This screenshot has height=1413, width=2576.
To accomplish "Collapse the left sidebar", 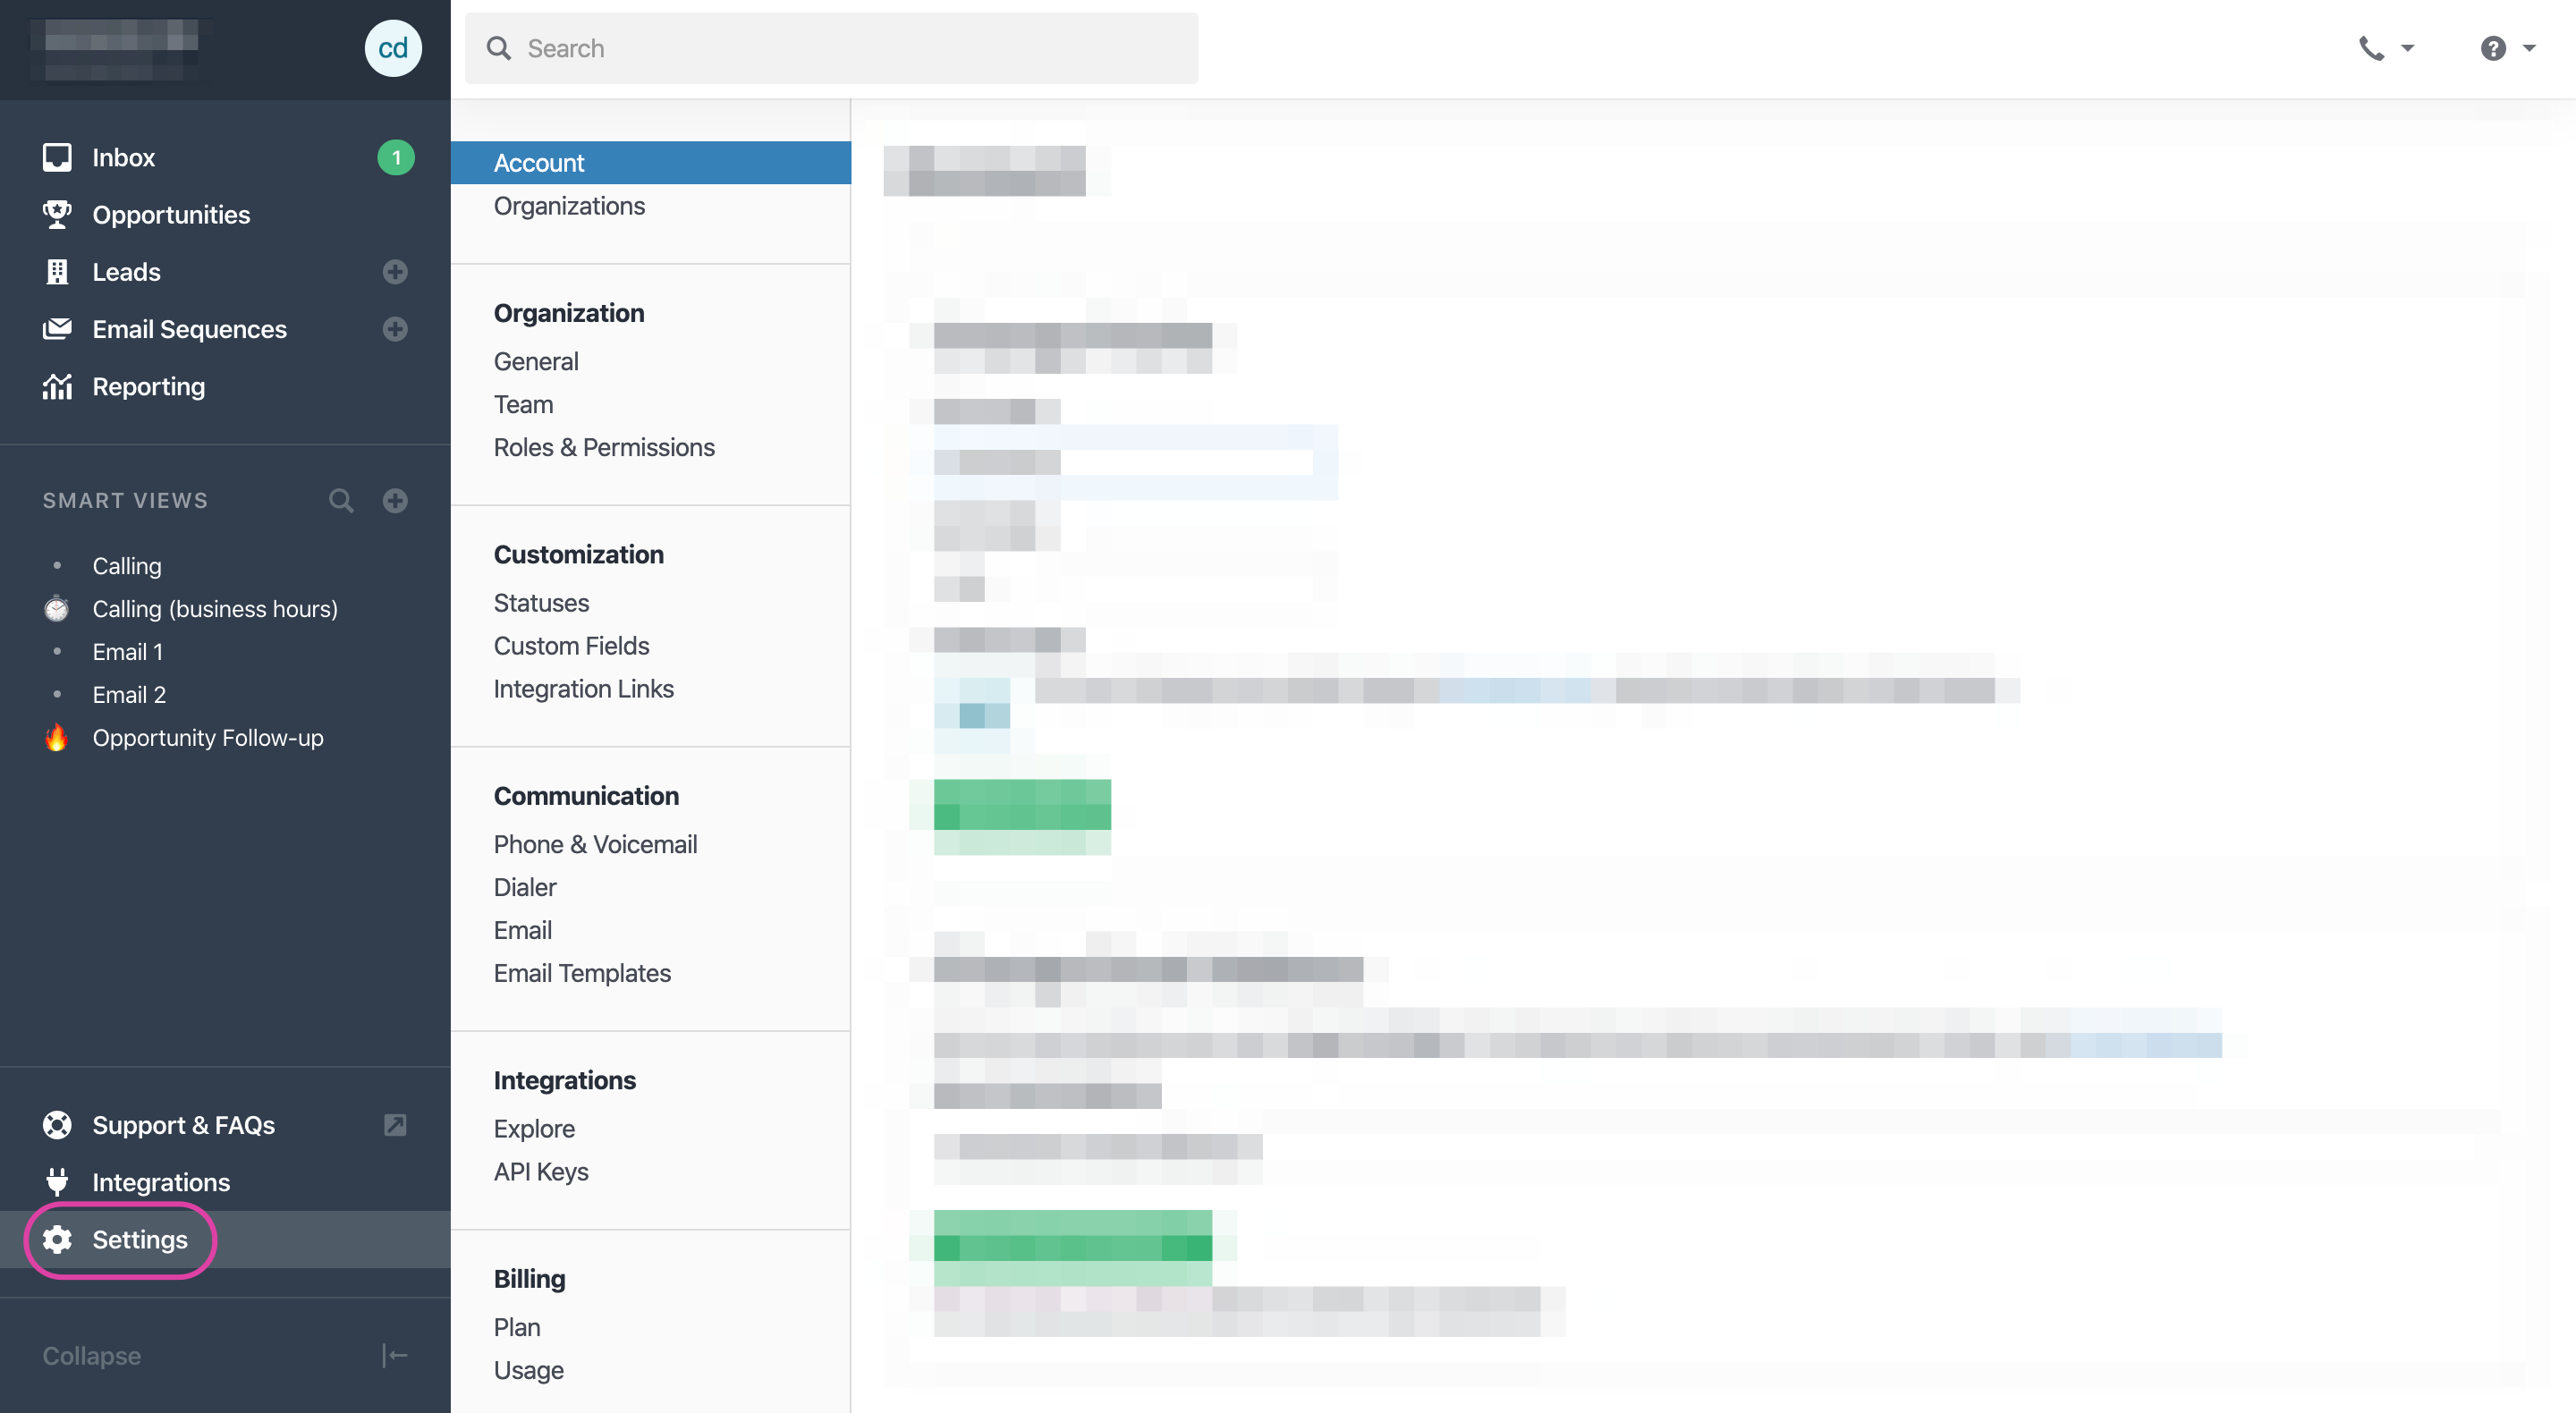I will [395, 1355].
